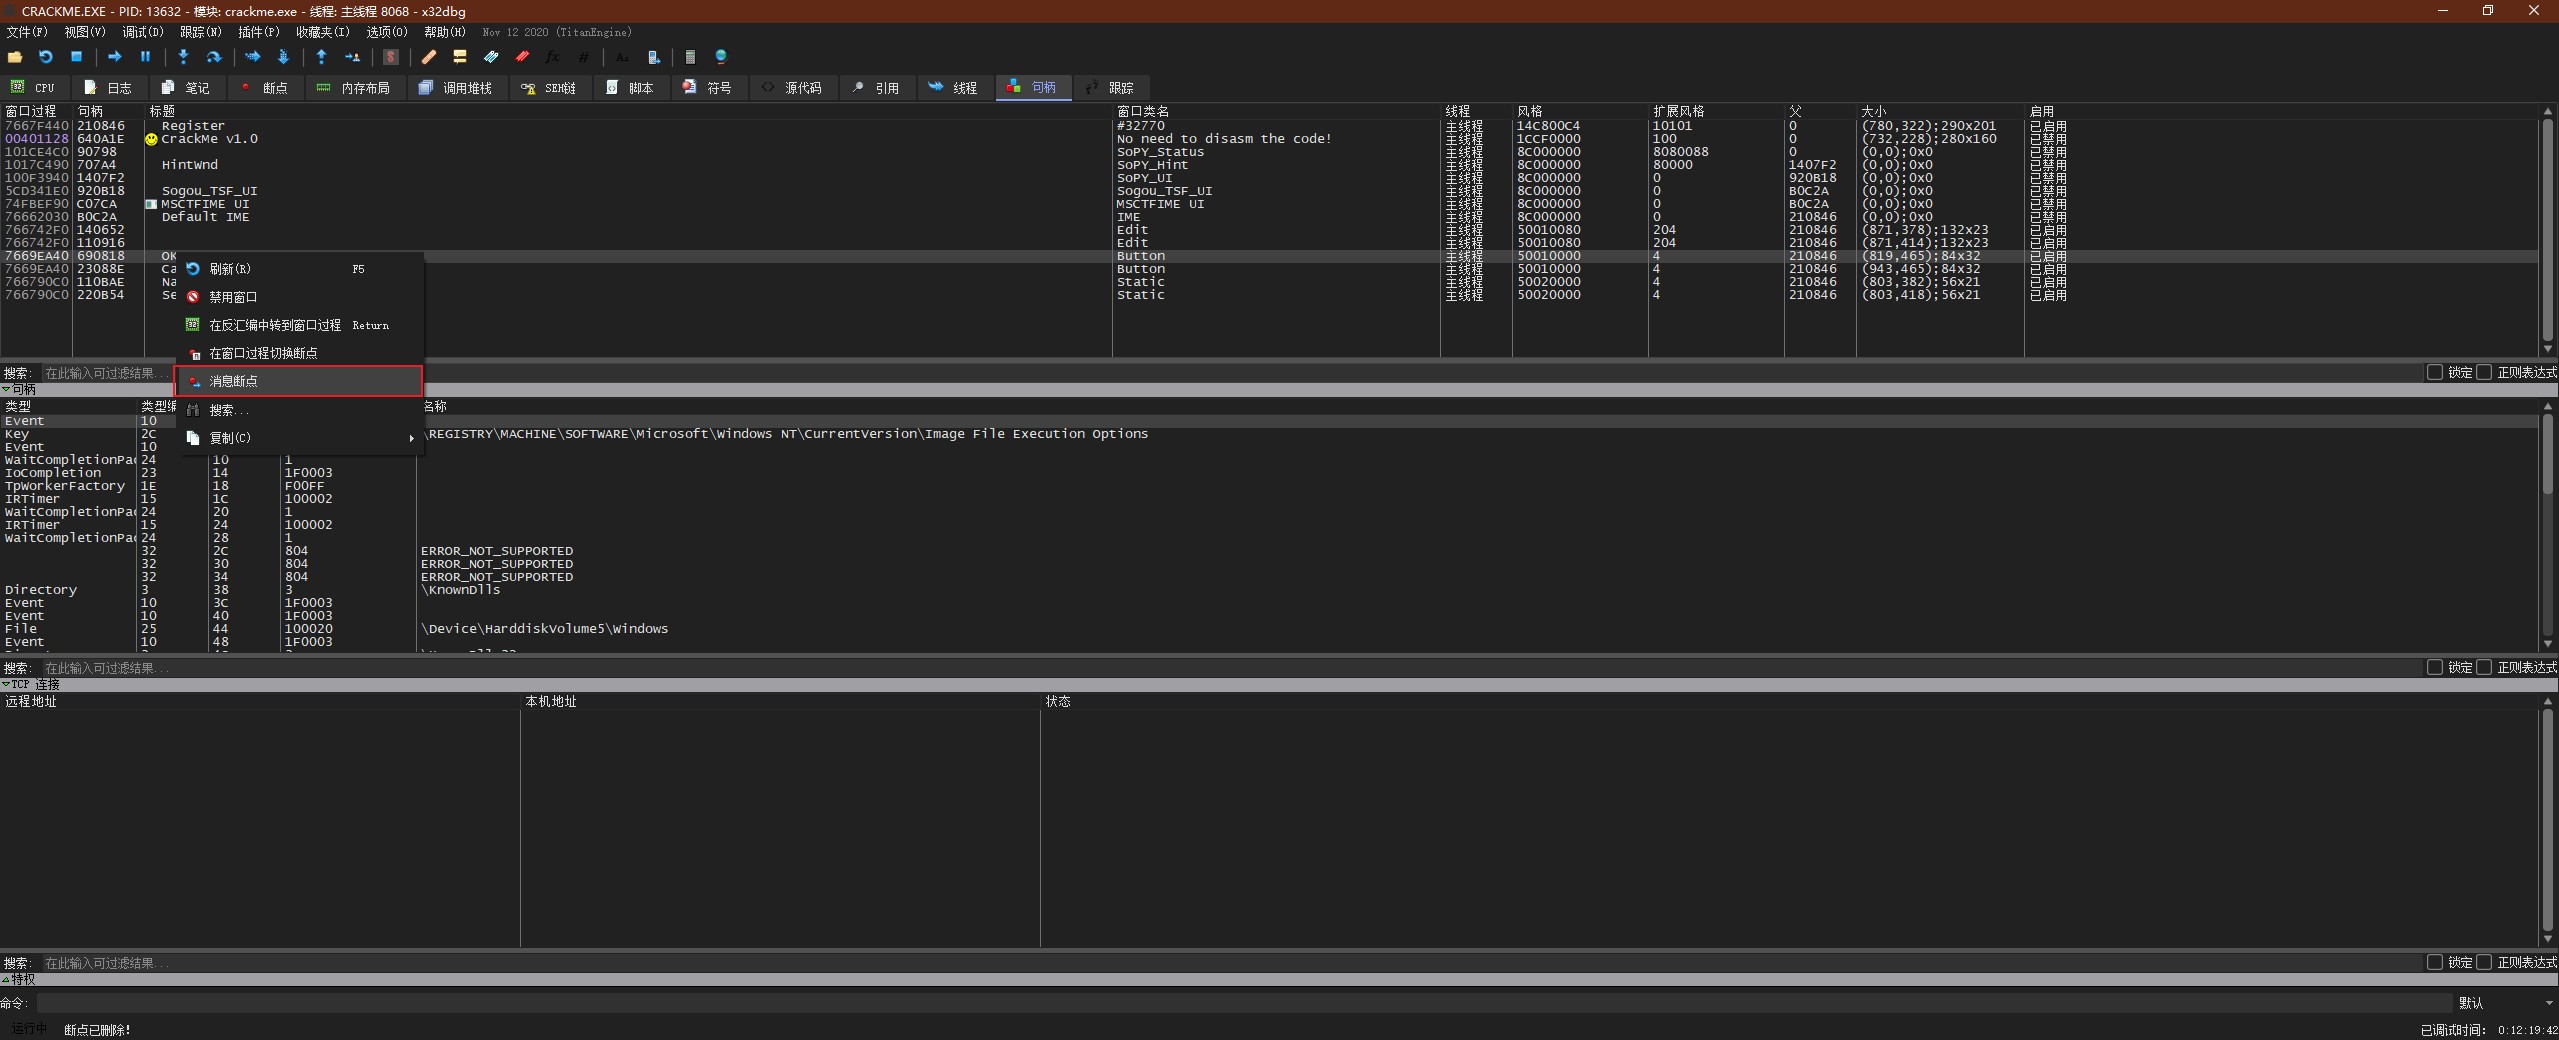
Task: Restart the debugged program
Action: 45,57
